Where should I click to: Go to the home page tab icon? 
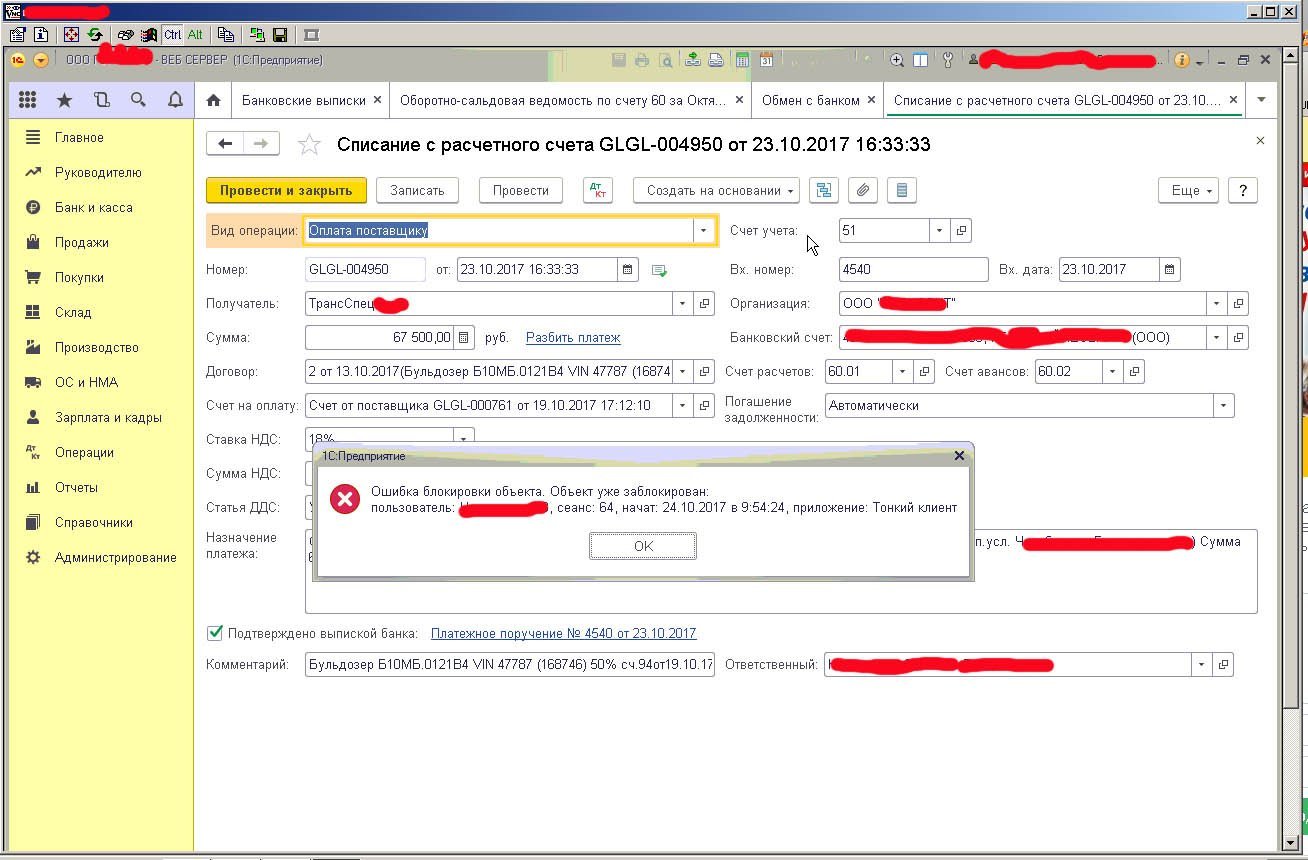click(212, 100)
